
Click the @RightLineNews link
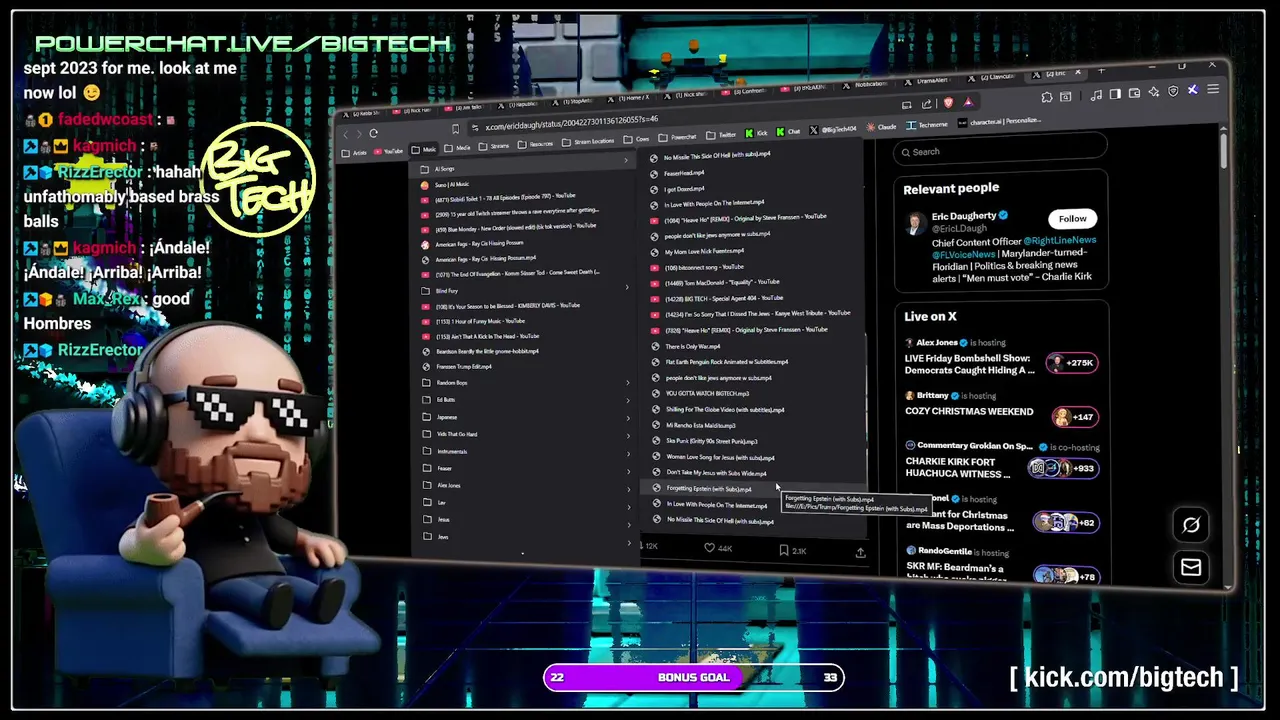tap(1058, 241)
